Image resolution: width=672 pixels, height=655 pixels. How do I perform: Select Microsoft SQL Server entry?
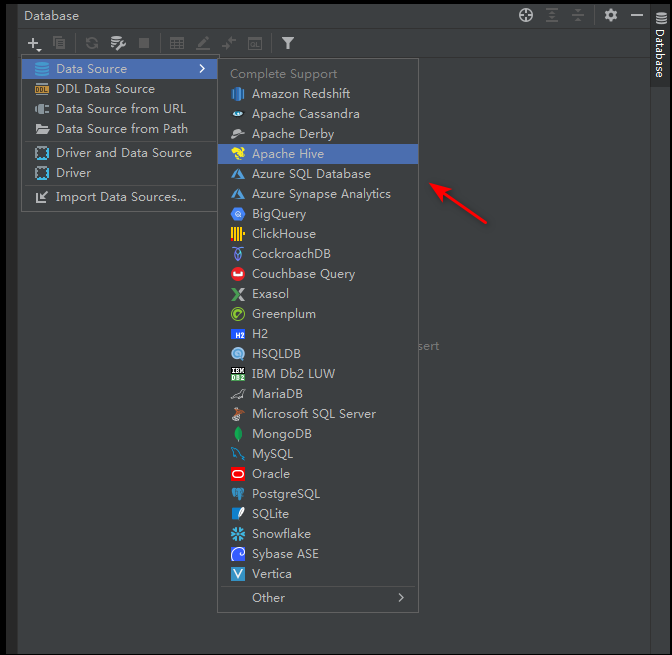click(x=318, y=414)
